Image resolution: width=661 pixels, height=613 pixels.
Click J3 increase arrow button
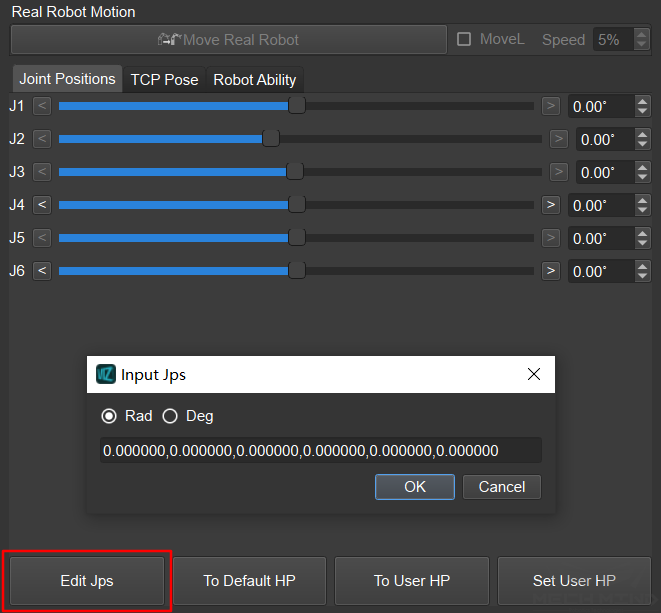pos(559,172)
